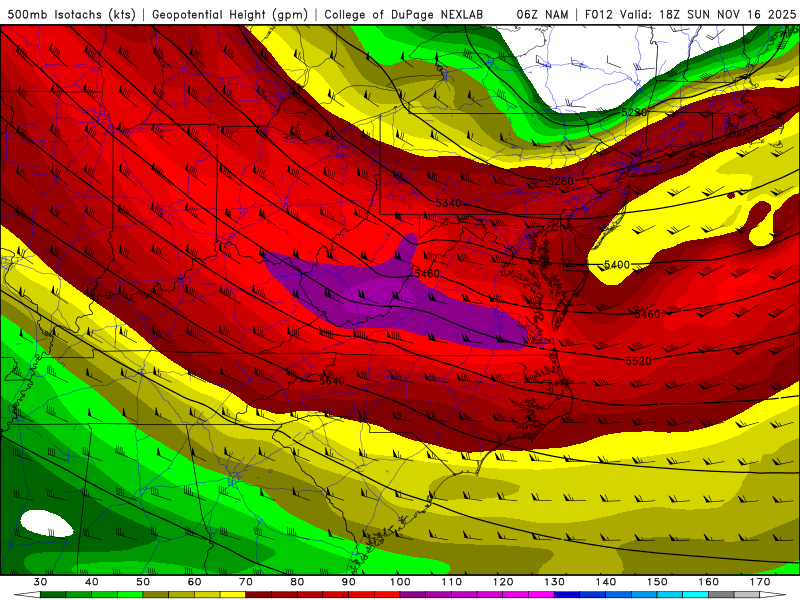Click the 'F012 Valid: 18Z SUN NOV 16 2025' text
This screenshot has width=800, height=600.
pos(690,14)
